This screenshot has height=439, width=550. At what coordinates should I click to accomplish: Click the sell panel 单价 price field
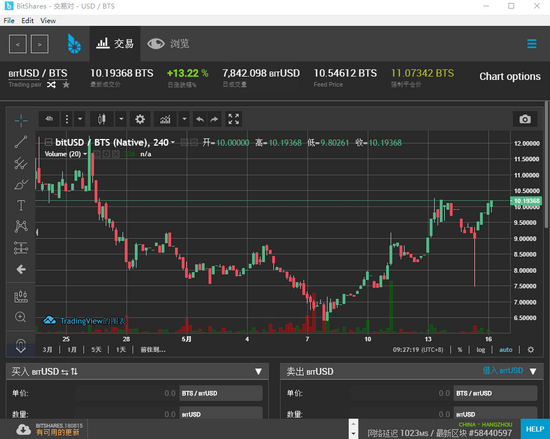pyautogui.click(x=401, y=393)
